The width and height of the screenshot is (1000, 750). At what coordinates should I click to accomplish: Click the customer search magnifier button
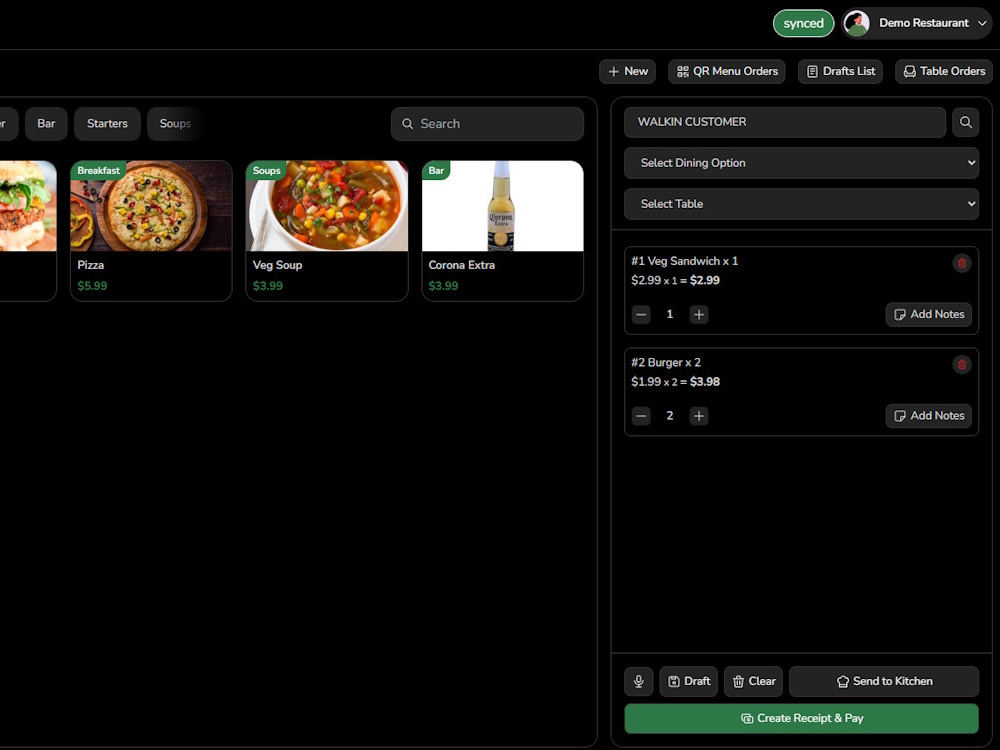(x=966, y=122)
